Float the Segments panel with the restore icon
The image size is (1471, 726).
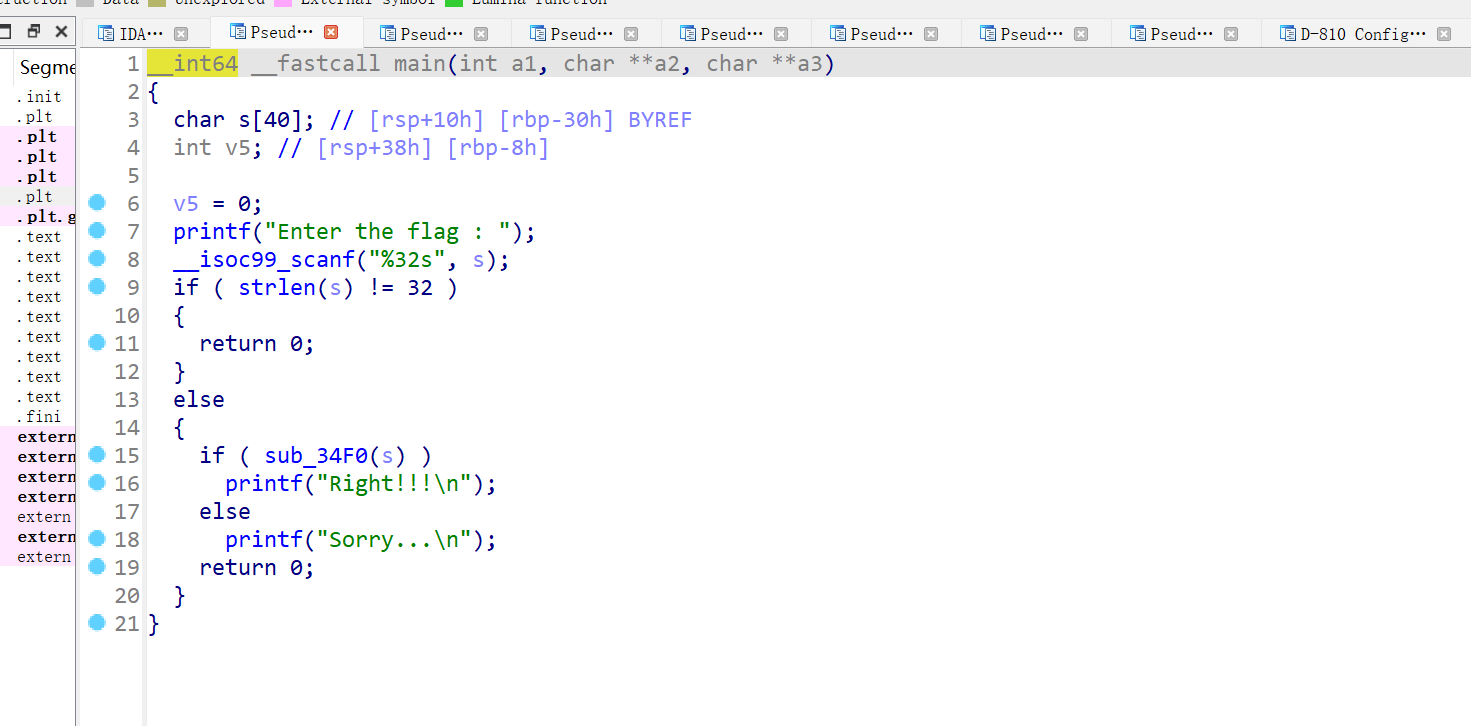34,32
